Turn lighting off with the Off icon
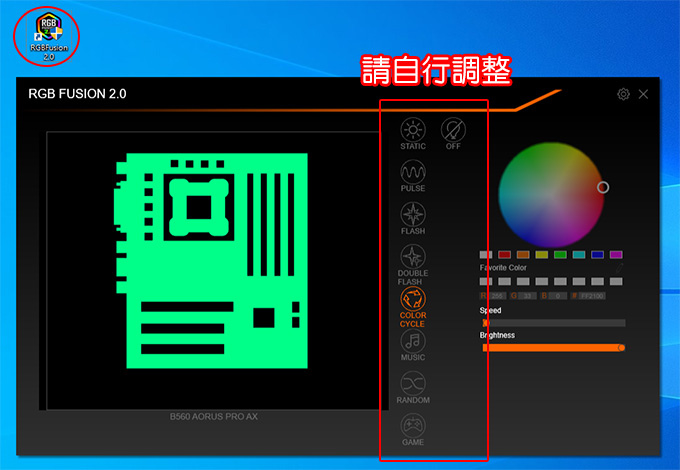The height and width of the screenshot is (470, 680). [453, 134]
